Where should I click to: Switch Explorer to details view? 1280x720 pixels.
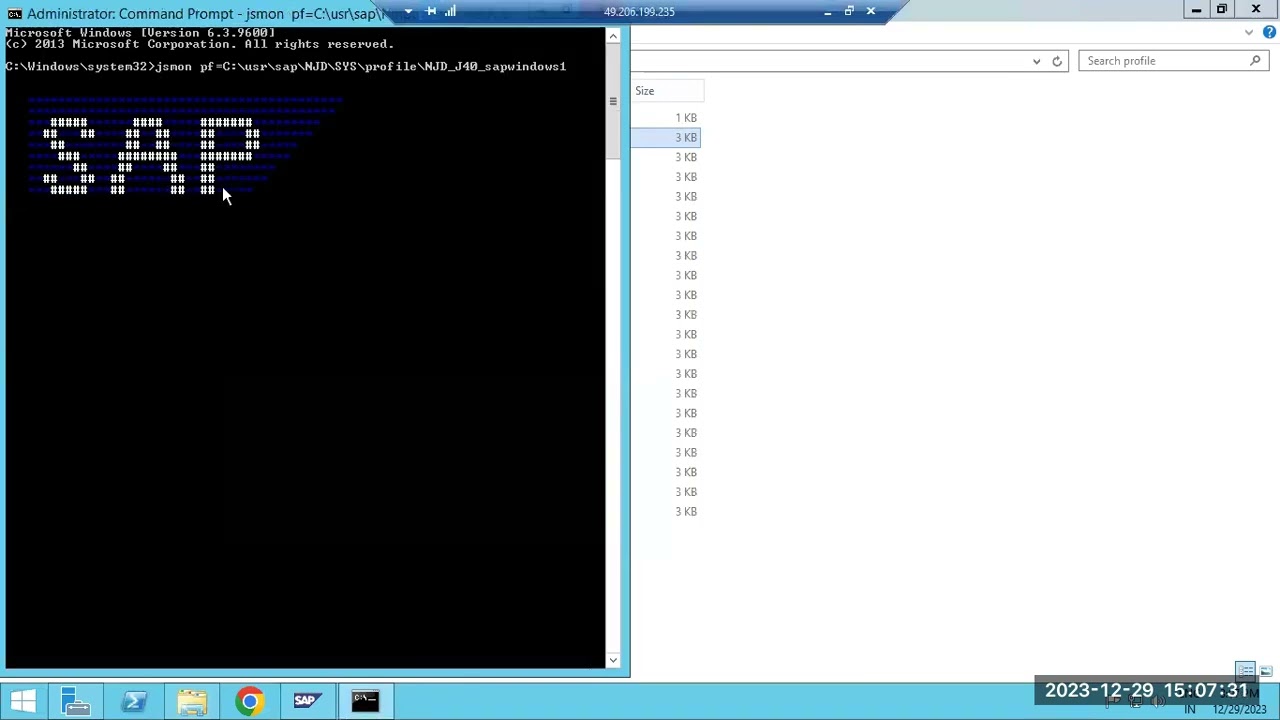tap(1246, 671)
